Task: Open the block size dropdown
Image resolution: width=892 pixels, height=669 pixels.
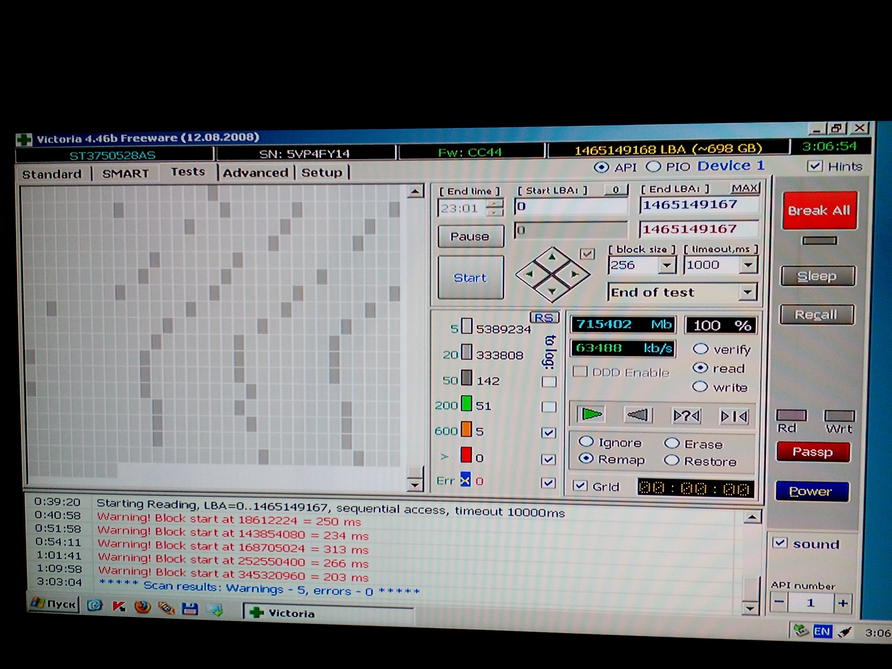Action: (666, 265)
